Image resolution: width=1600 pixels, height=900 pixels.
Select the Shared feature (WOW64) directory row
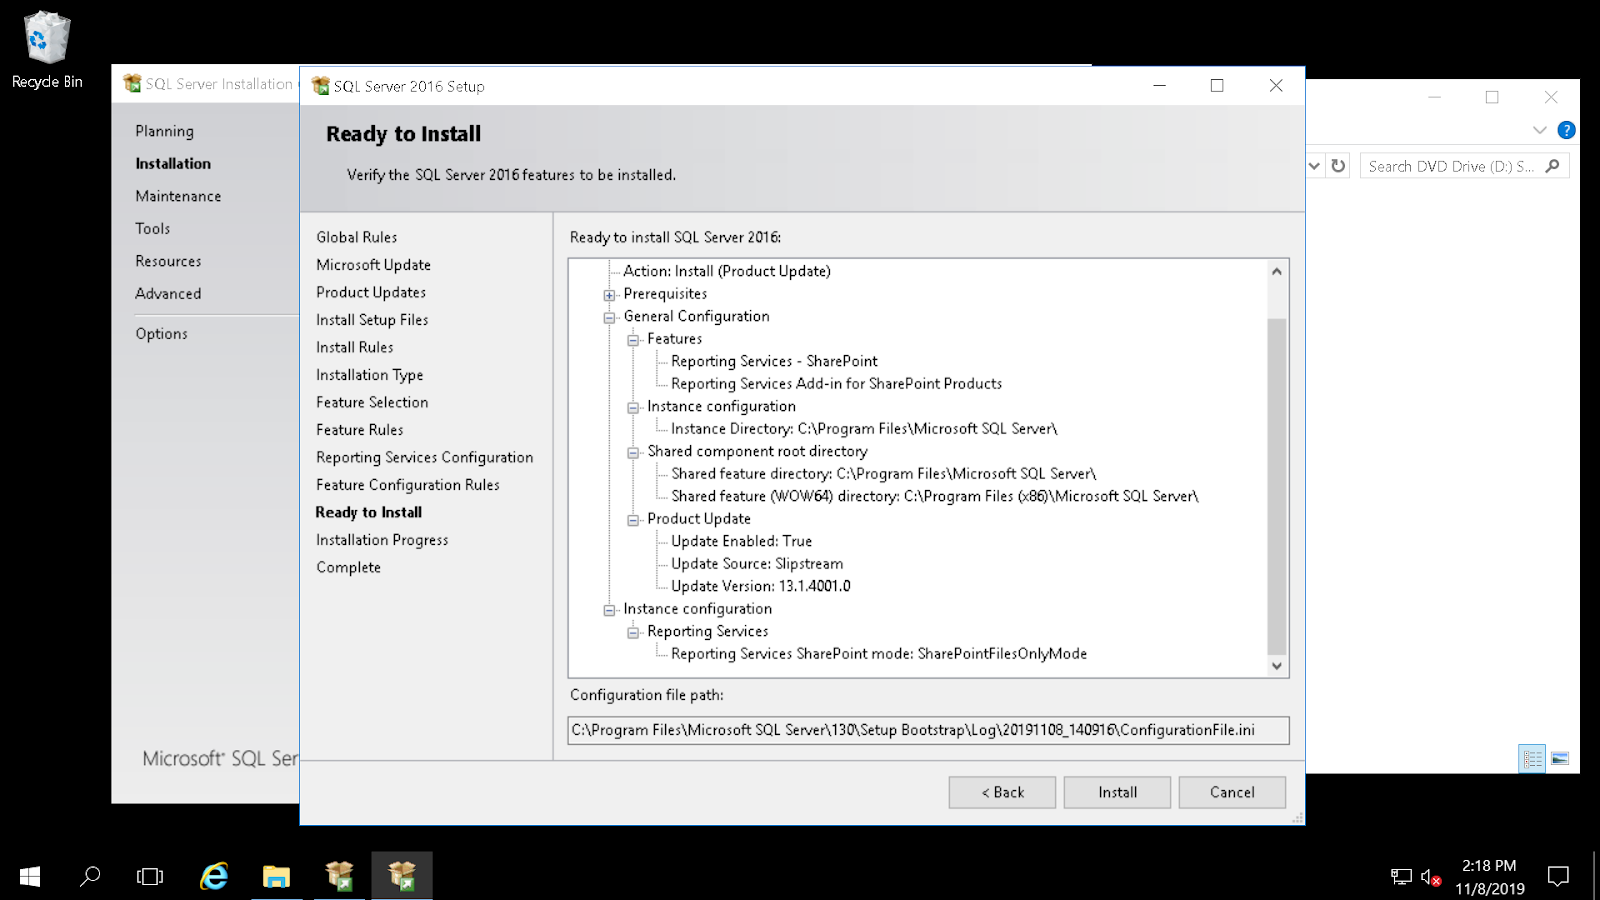[934, 496]
